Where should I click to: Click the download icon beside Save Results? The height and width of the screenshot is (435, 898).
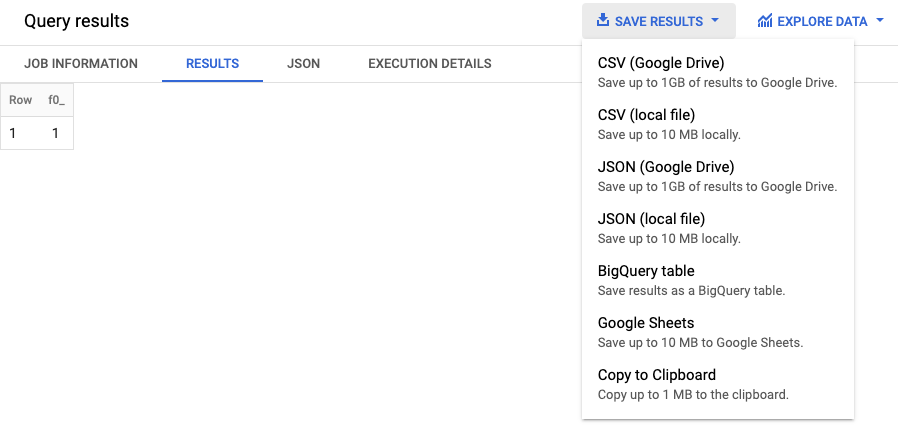click(602, 21)
